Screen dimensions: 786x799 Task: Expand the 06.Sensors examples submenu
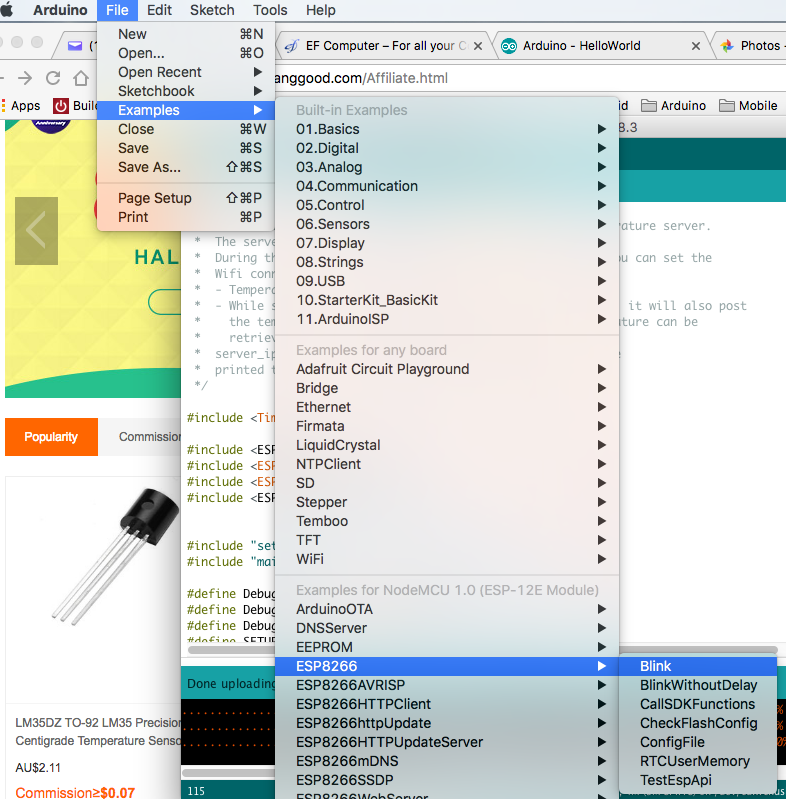pyautogui.click(x=447, y=224)
